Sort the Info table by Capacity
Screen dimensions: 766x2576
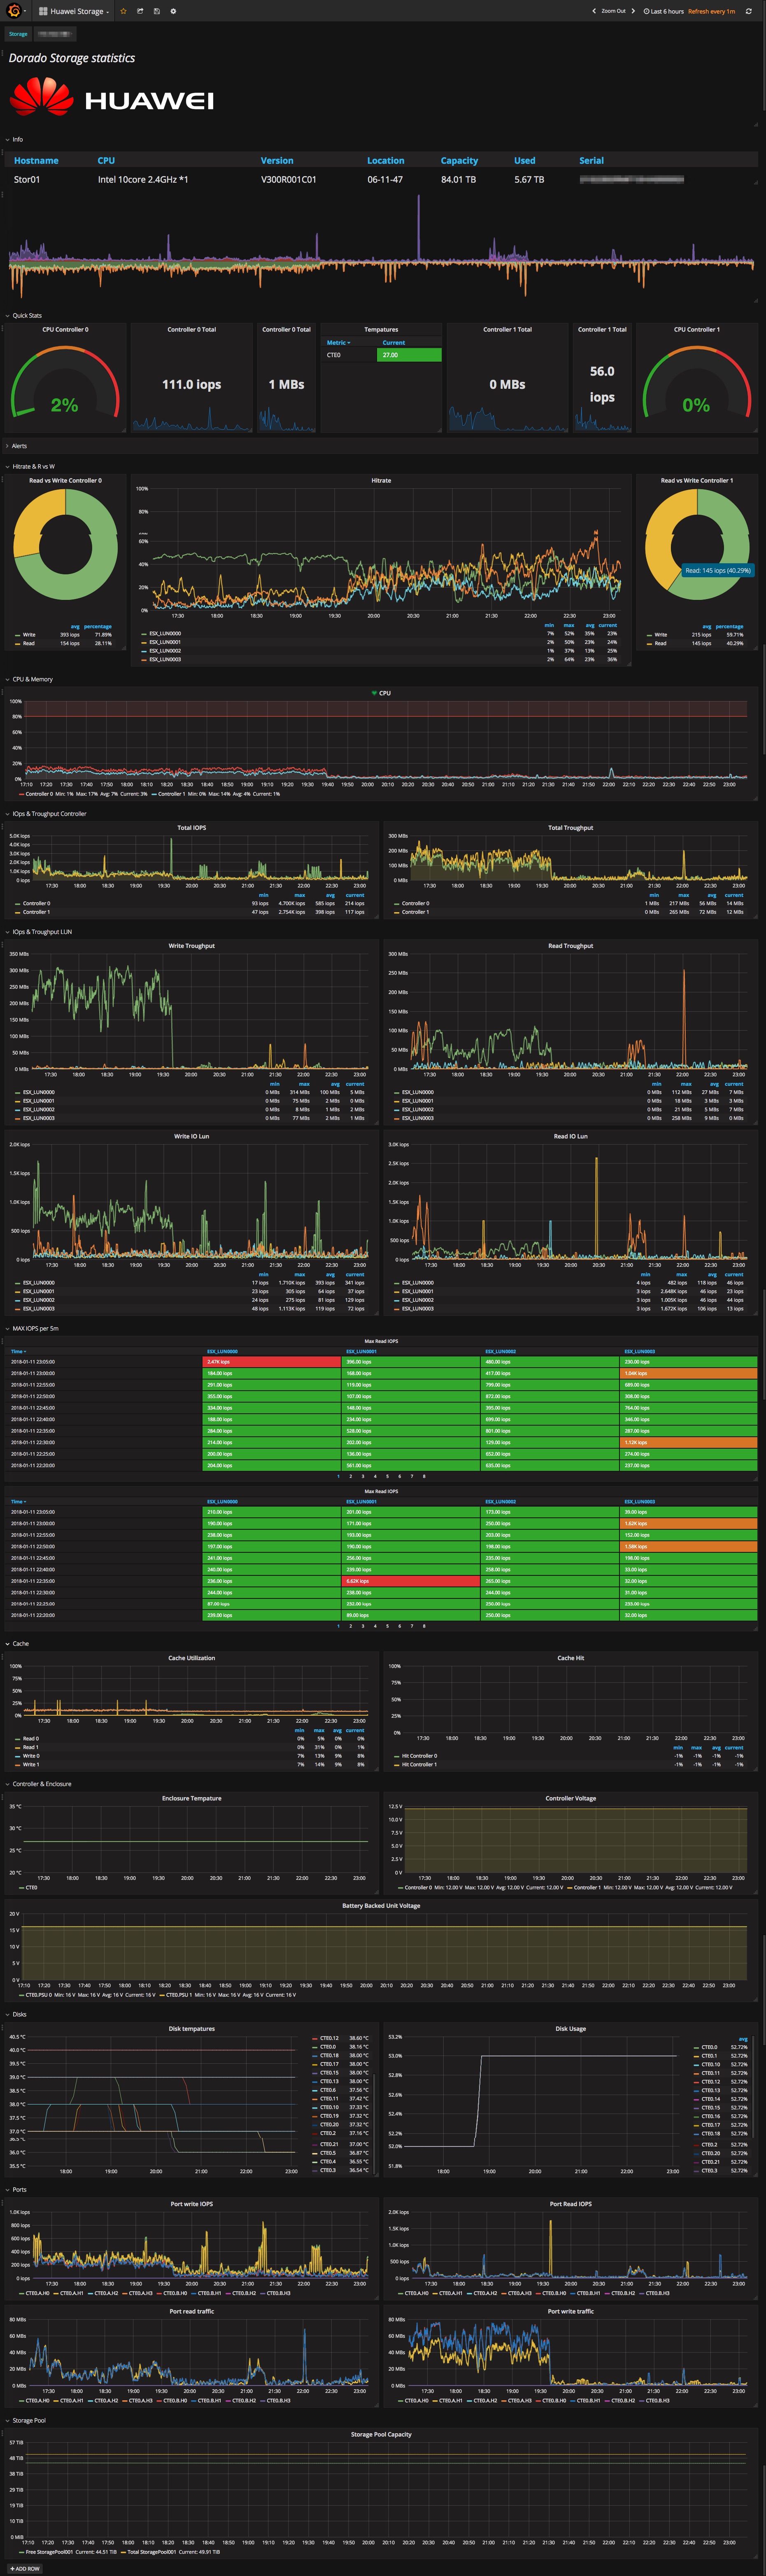tap(459, 160)
